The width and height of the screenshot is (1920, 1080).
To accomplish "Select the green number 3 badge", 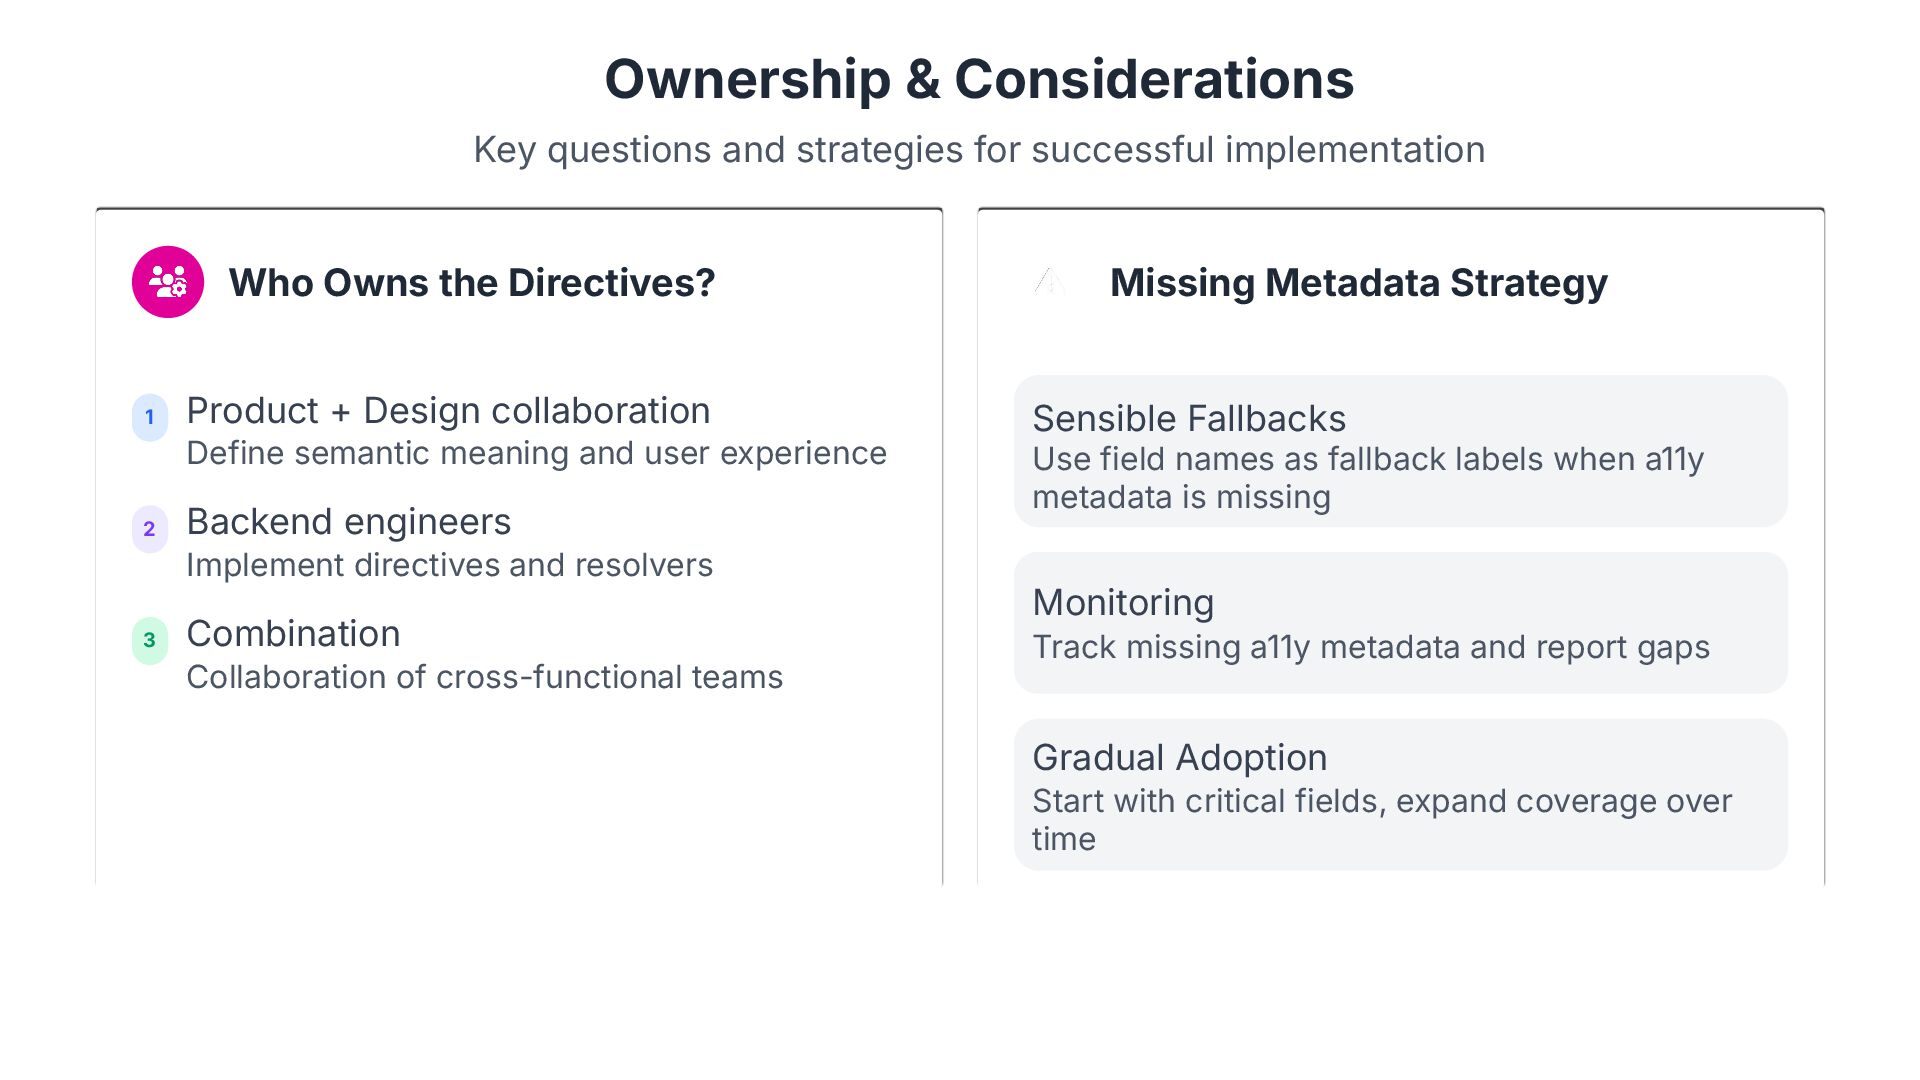I will pyautogui.click(x=150, y=640).
